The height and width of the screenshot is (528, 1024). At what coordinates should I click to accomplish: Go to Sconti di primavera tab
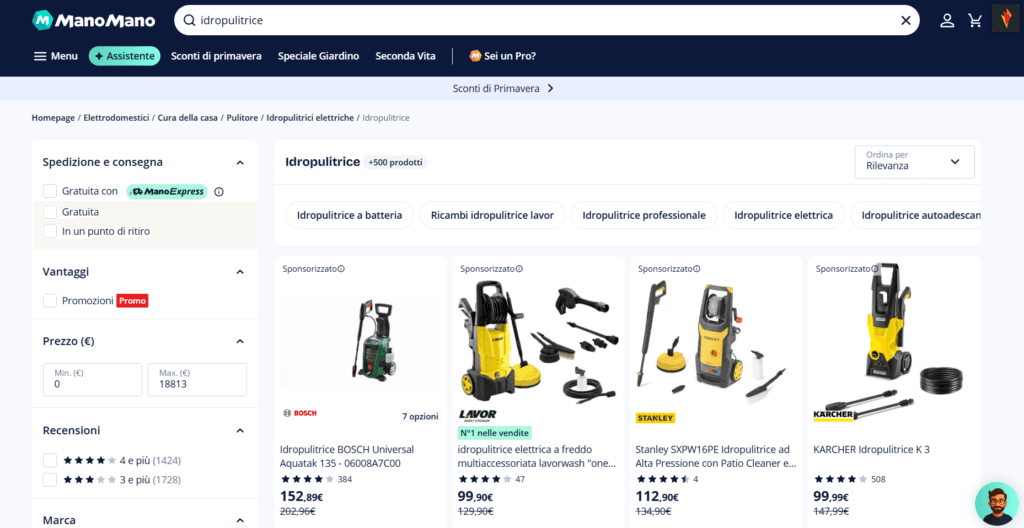tap(216, 56)
